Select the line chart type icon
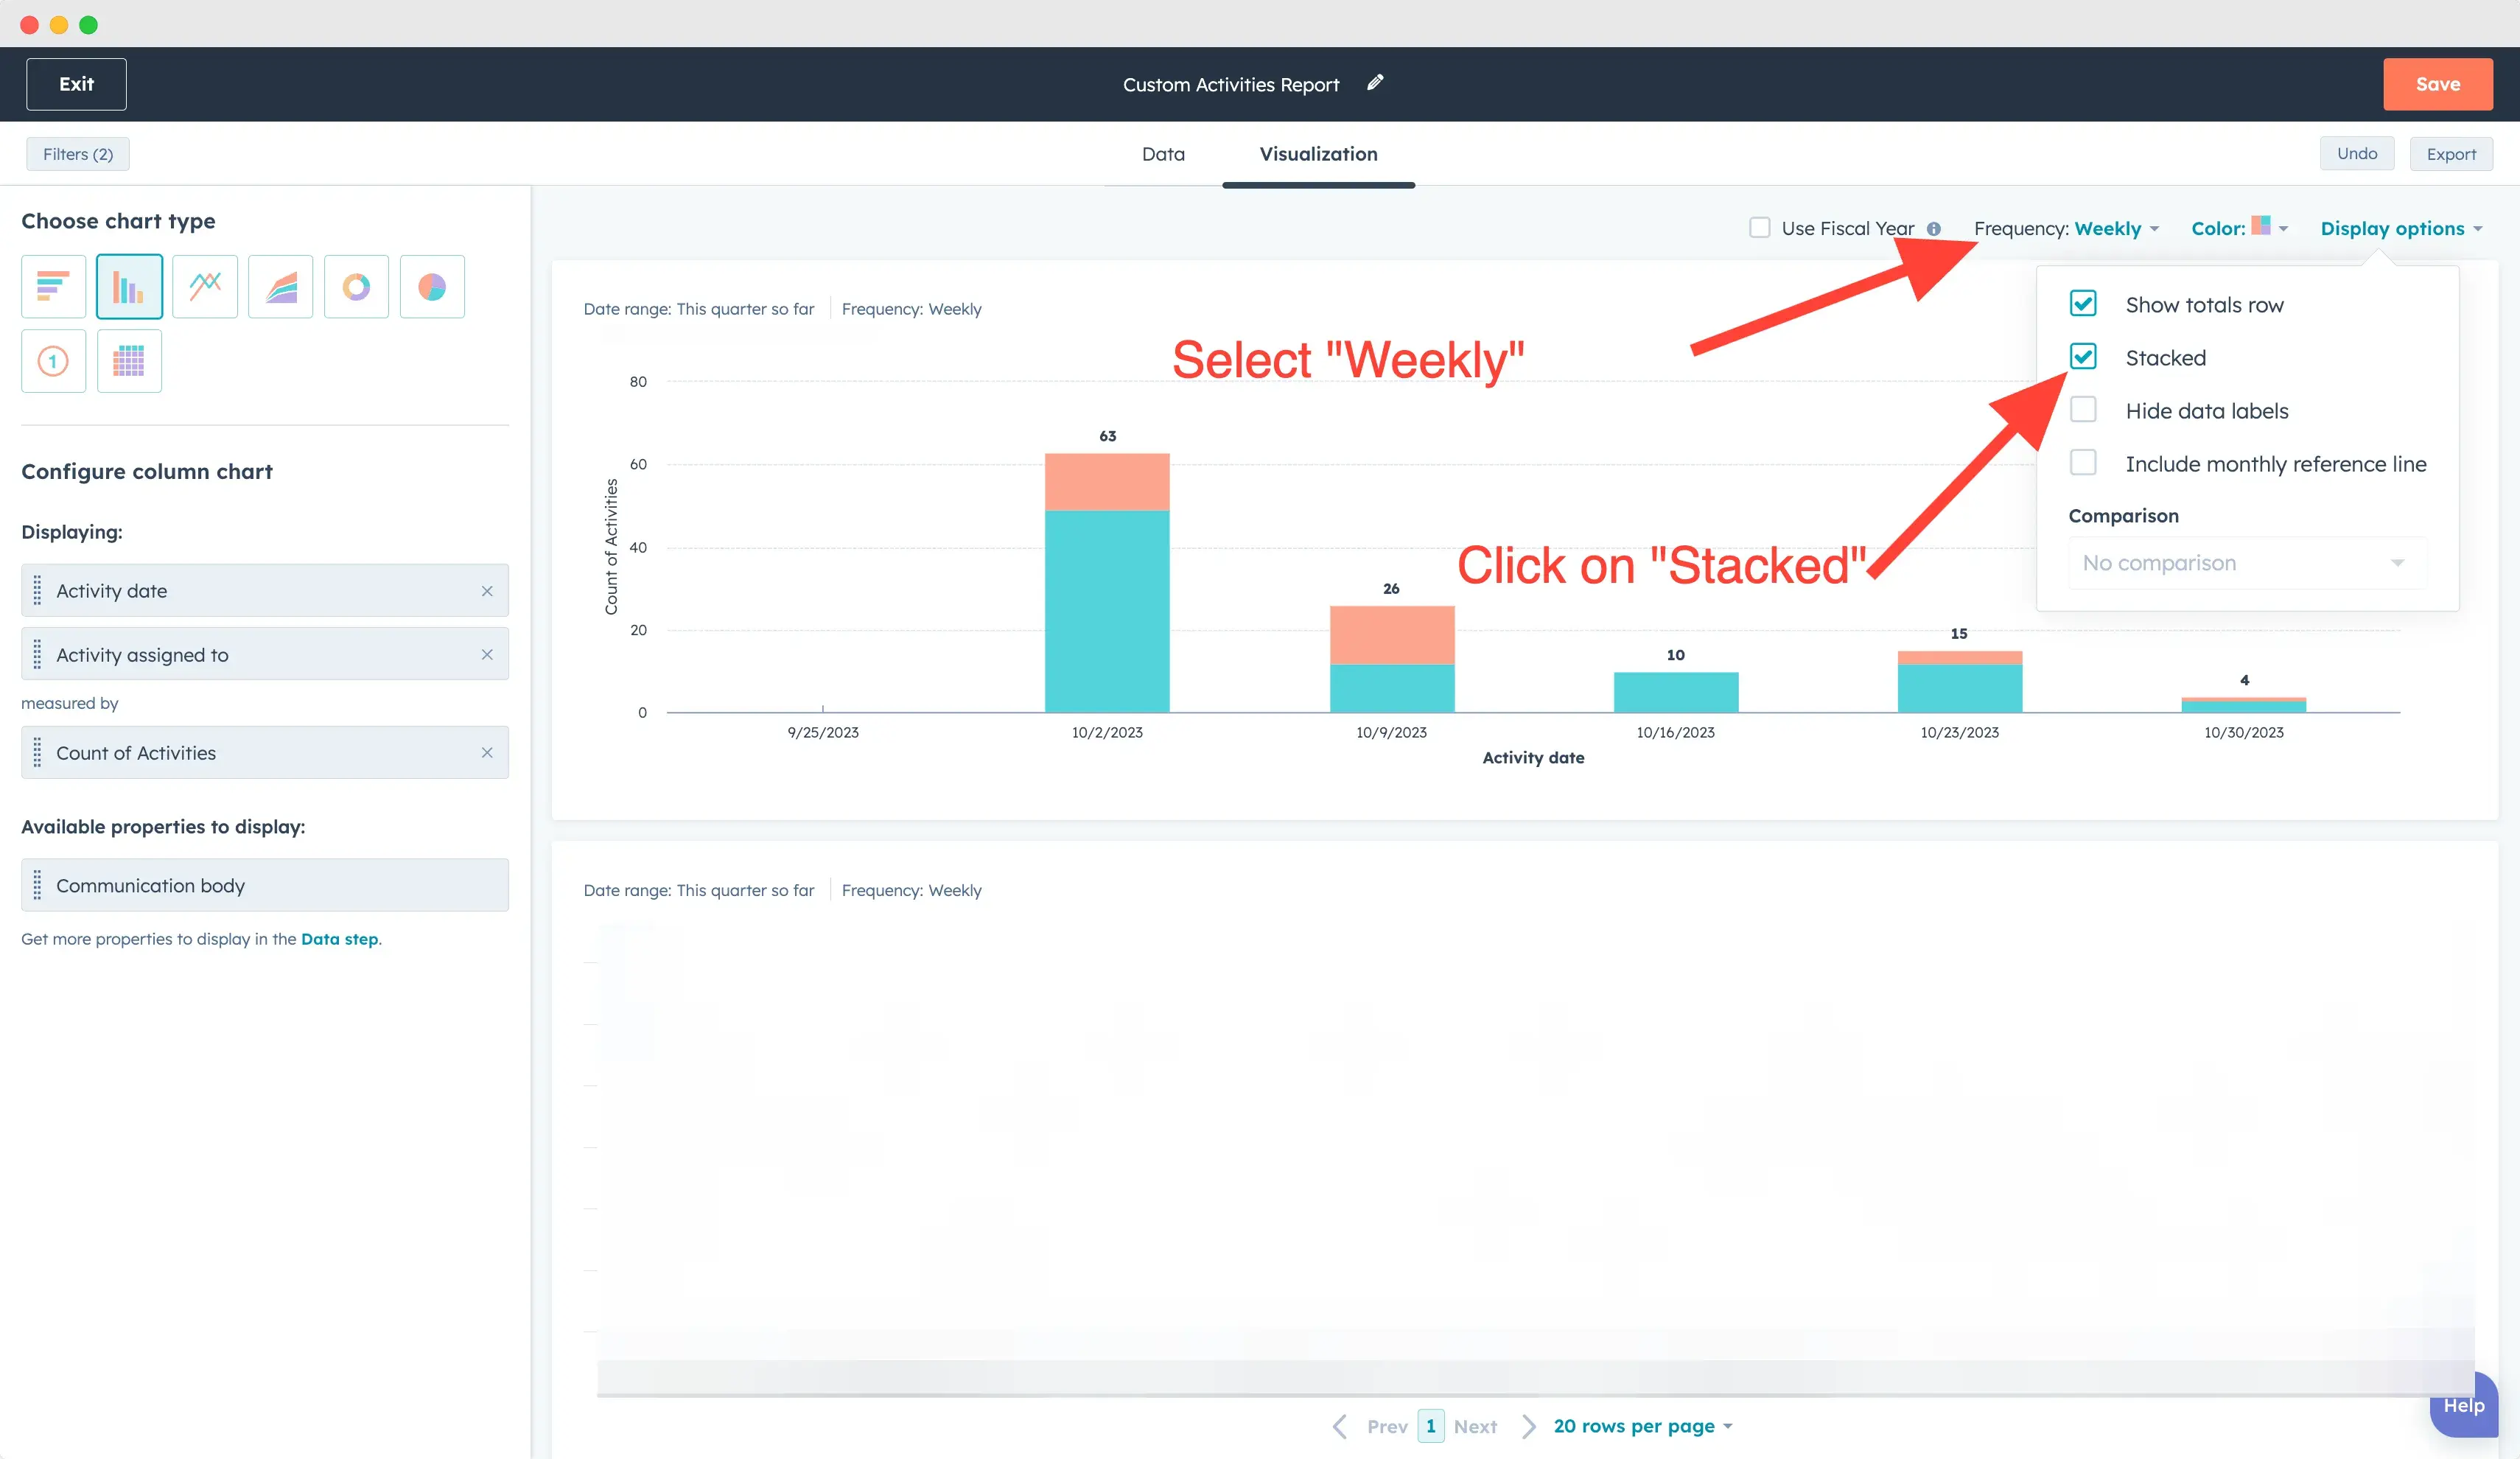 pos(205,287)
